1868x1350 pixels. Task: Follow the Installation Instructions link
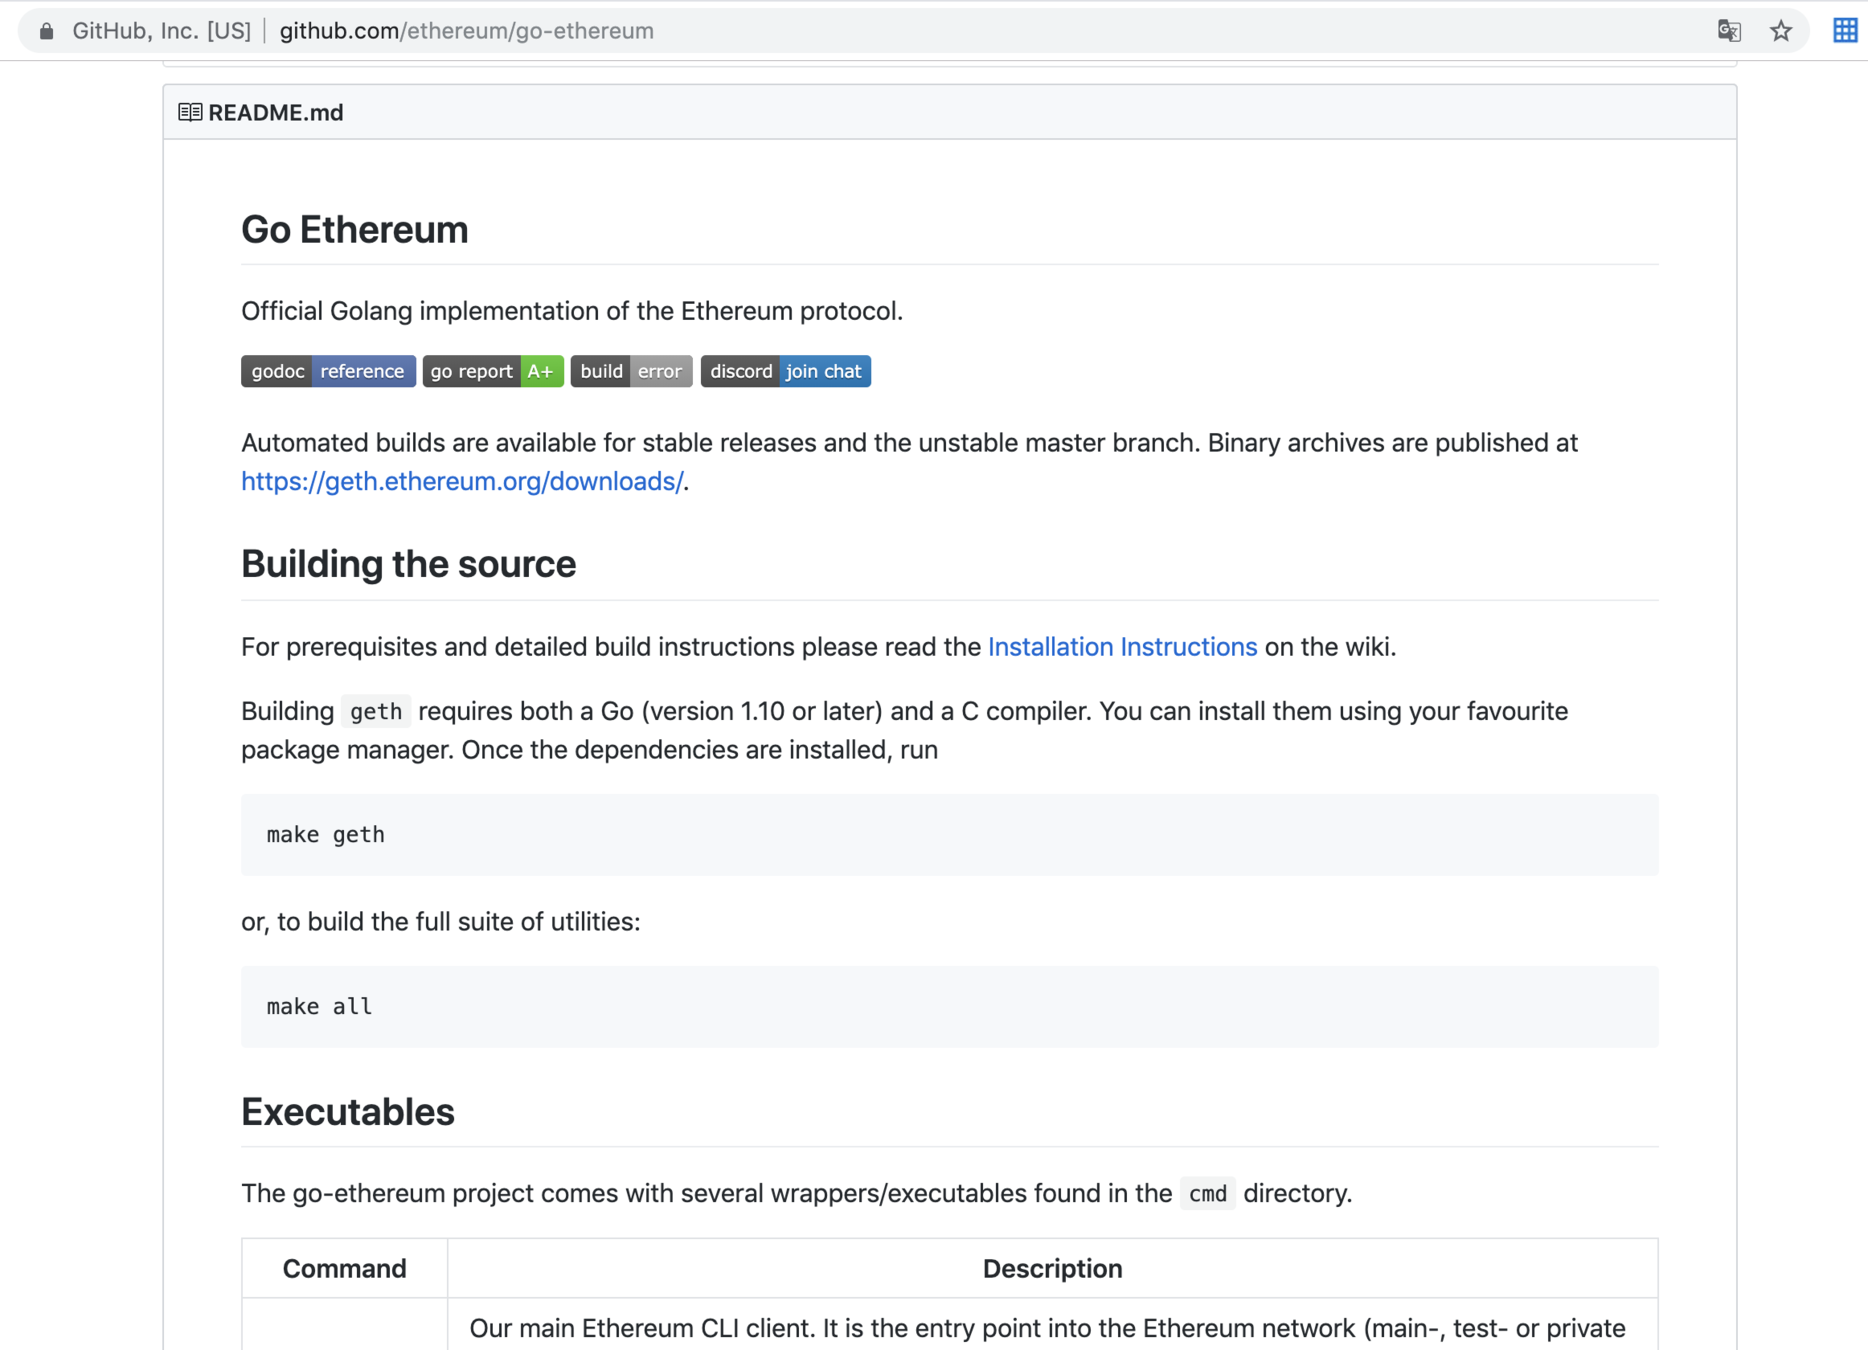[x=1122, y=647]
